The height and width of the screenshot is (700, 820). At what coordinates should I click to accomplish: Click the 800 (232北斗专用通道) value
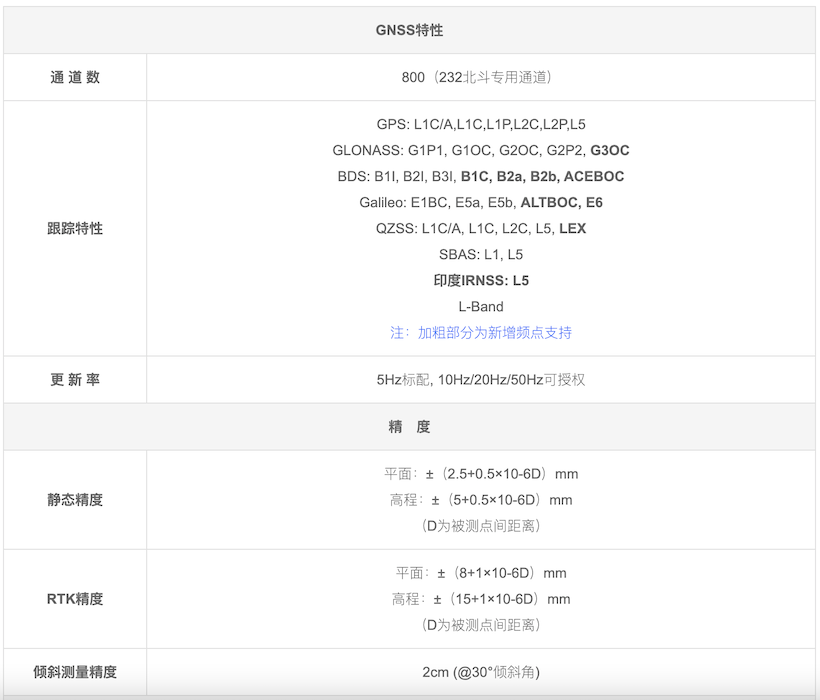point(476,77)
